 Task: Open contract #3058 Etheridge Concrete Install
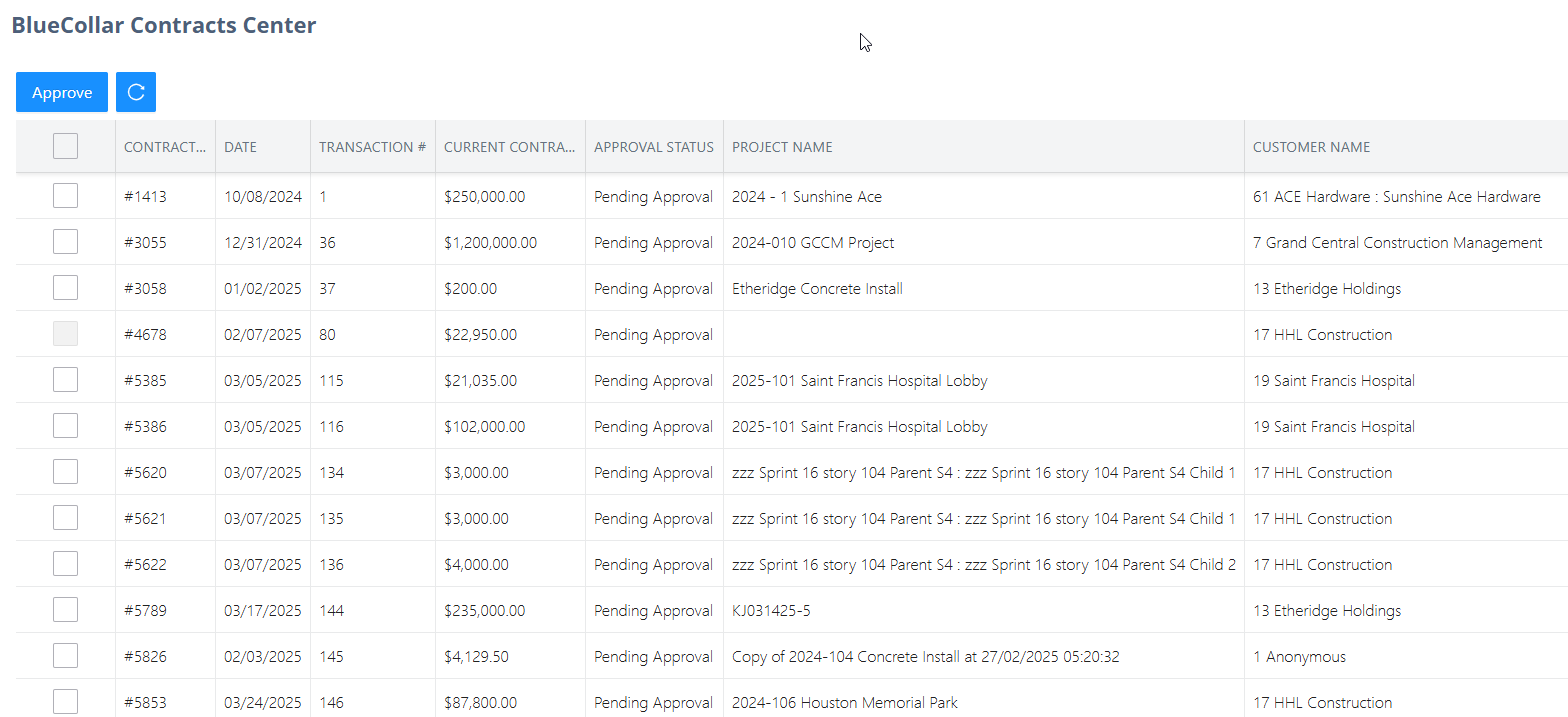(817, 289)
